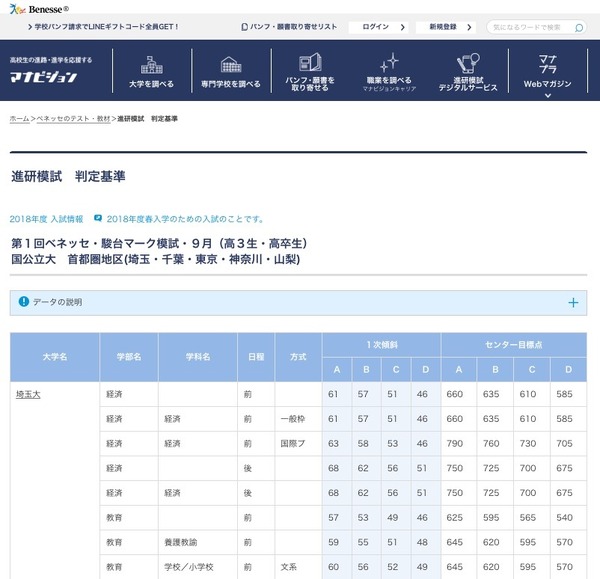Image resolution: width=600 pixels, height=579 pixels.
Task: Click the search magnifier icon
Action: pyautogui.click(x=579, y=28)
